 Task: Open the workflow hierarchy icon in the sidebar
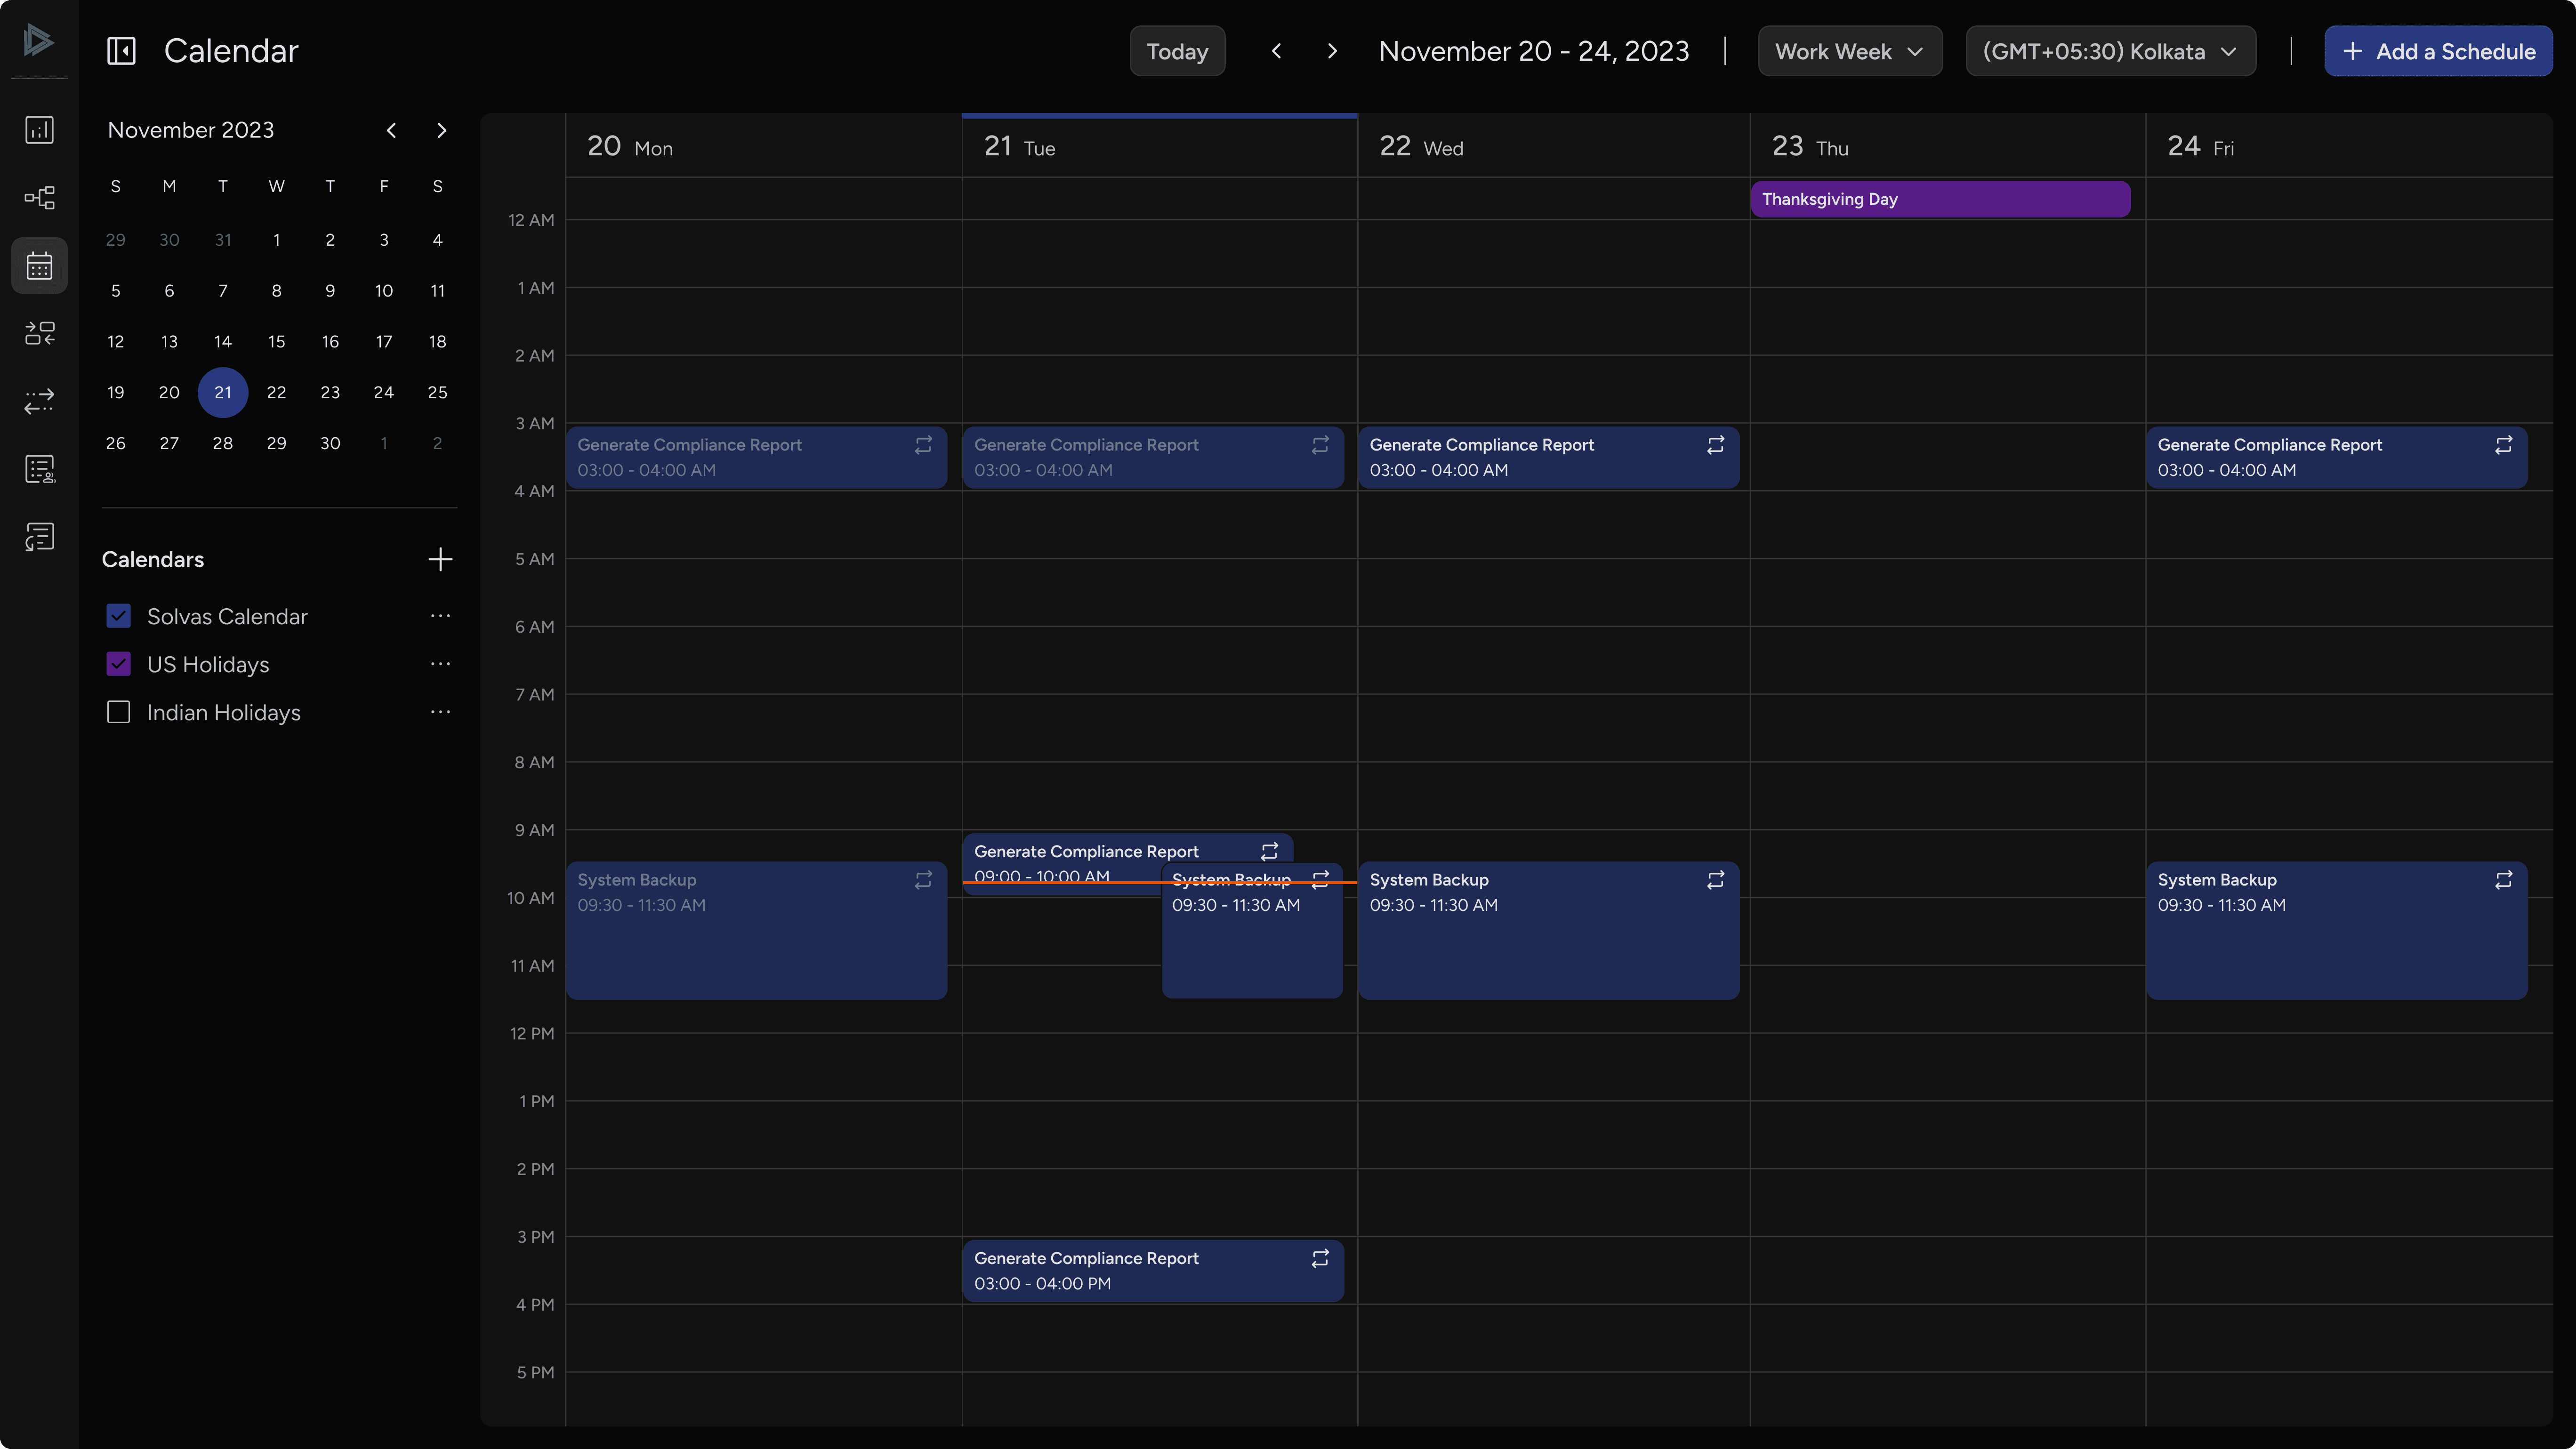pyautogui.click(x=40, y=197)
